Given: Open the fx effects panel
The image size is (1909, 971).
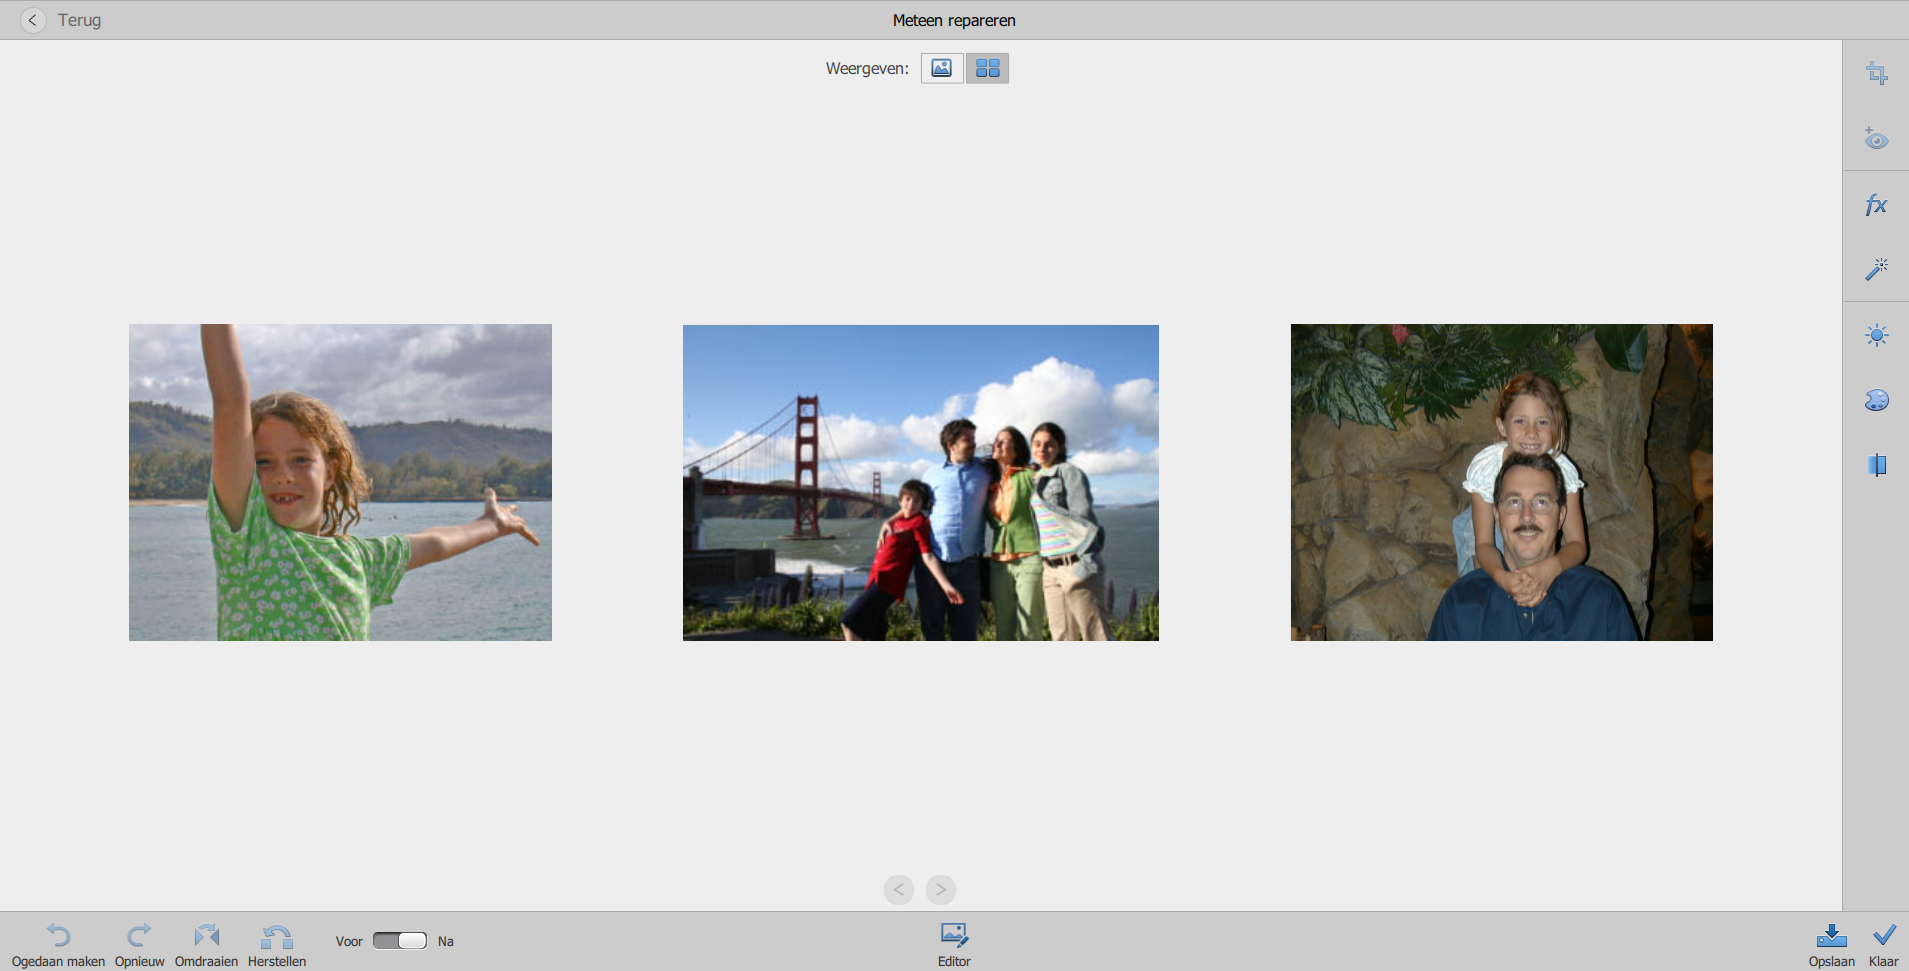Looking at the screenshot, I should [x=1876, y=205].
